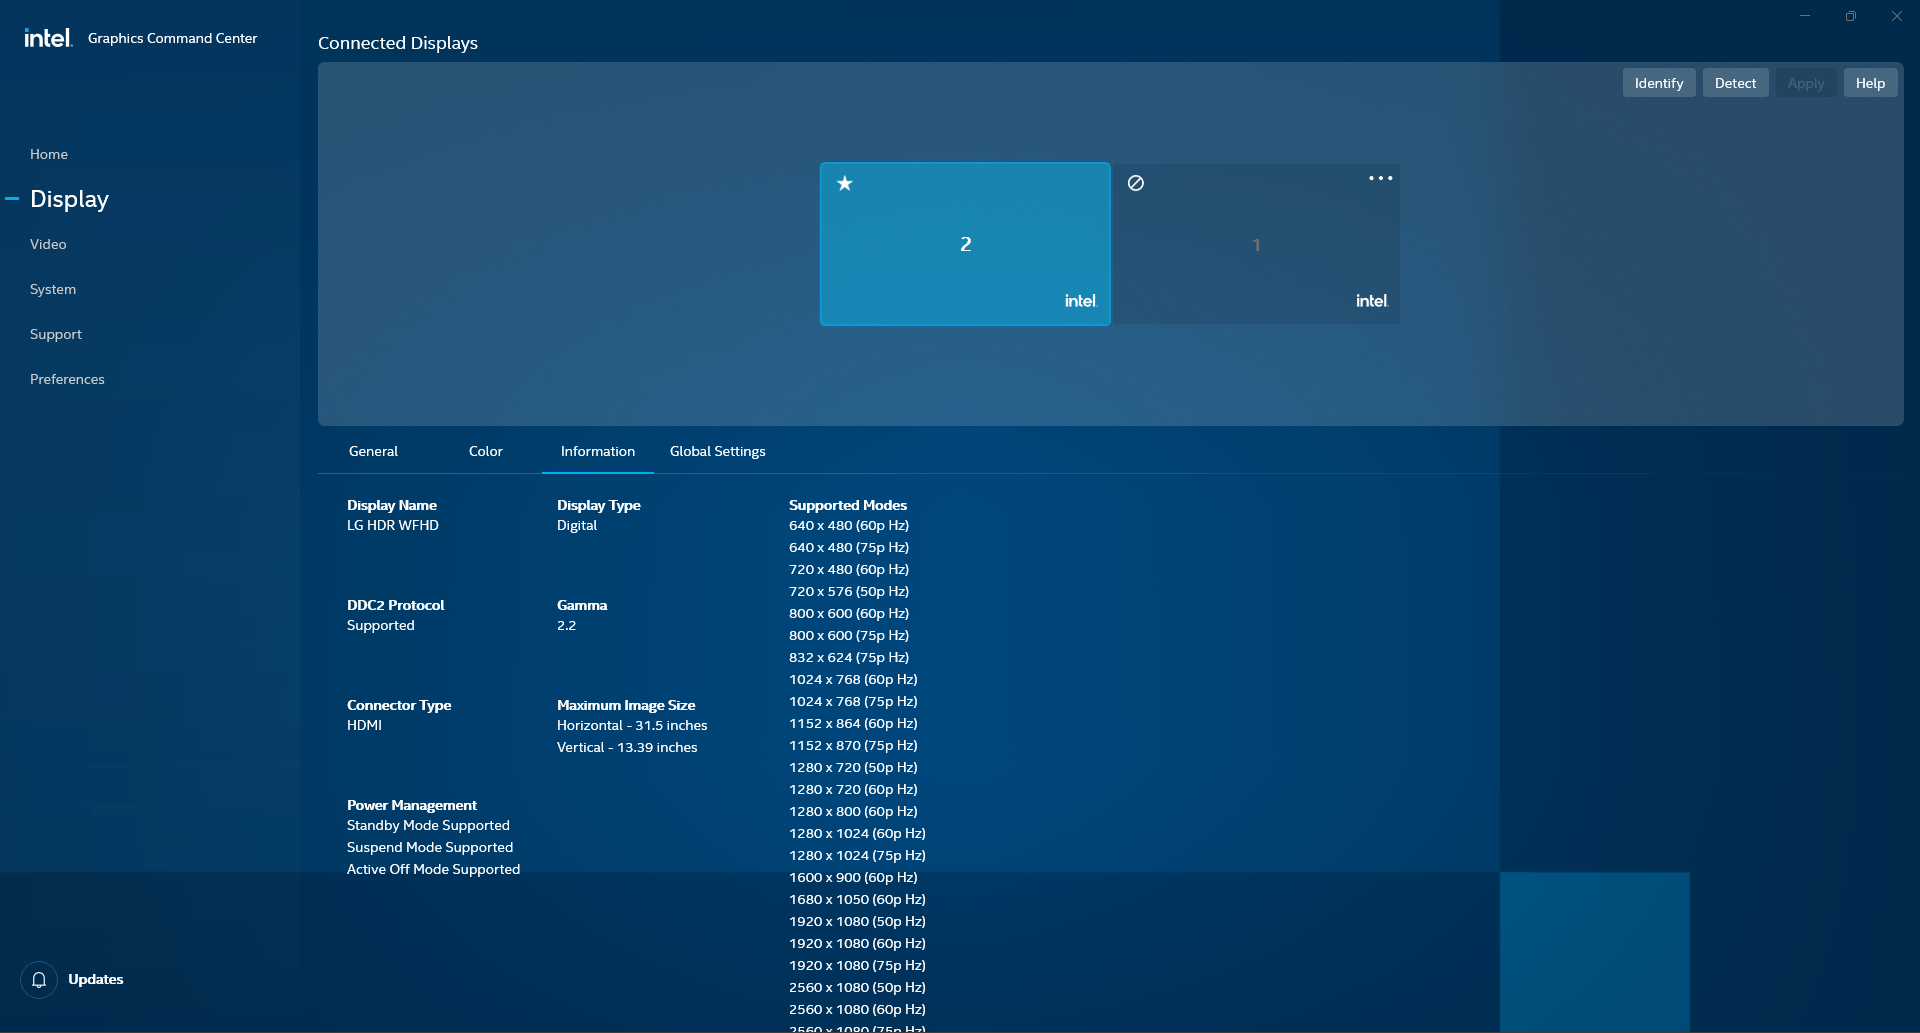Image resolution: width=1920 pixels, height=1033 pixels.
Task: Open the three-dot menu on display 1
Action: 1380,178
